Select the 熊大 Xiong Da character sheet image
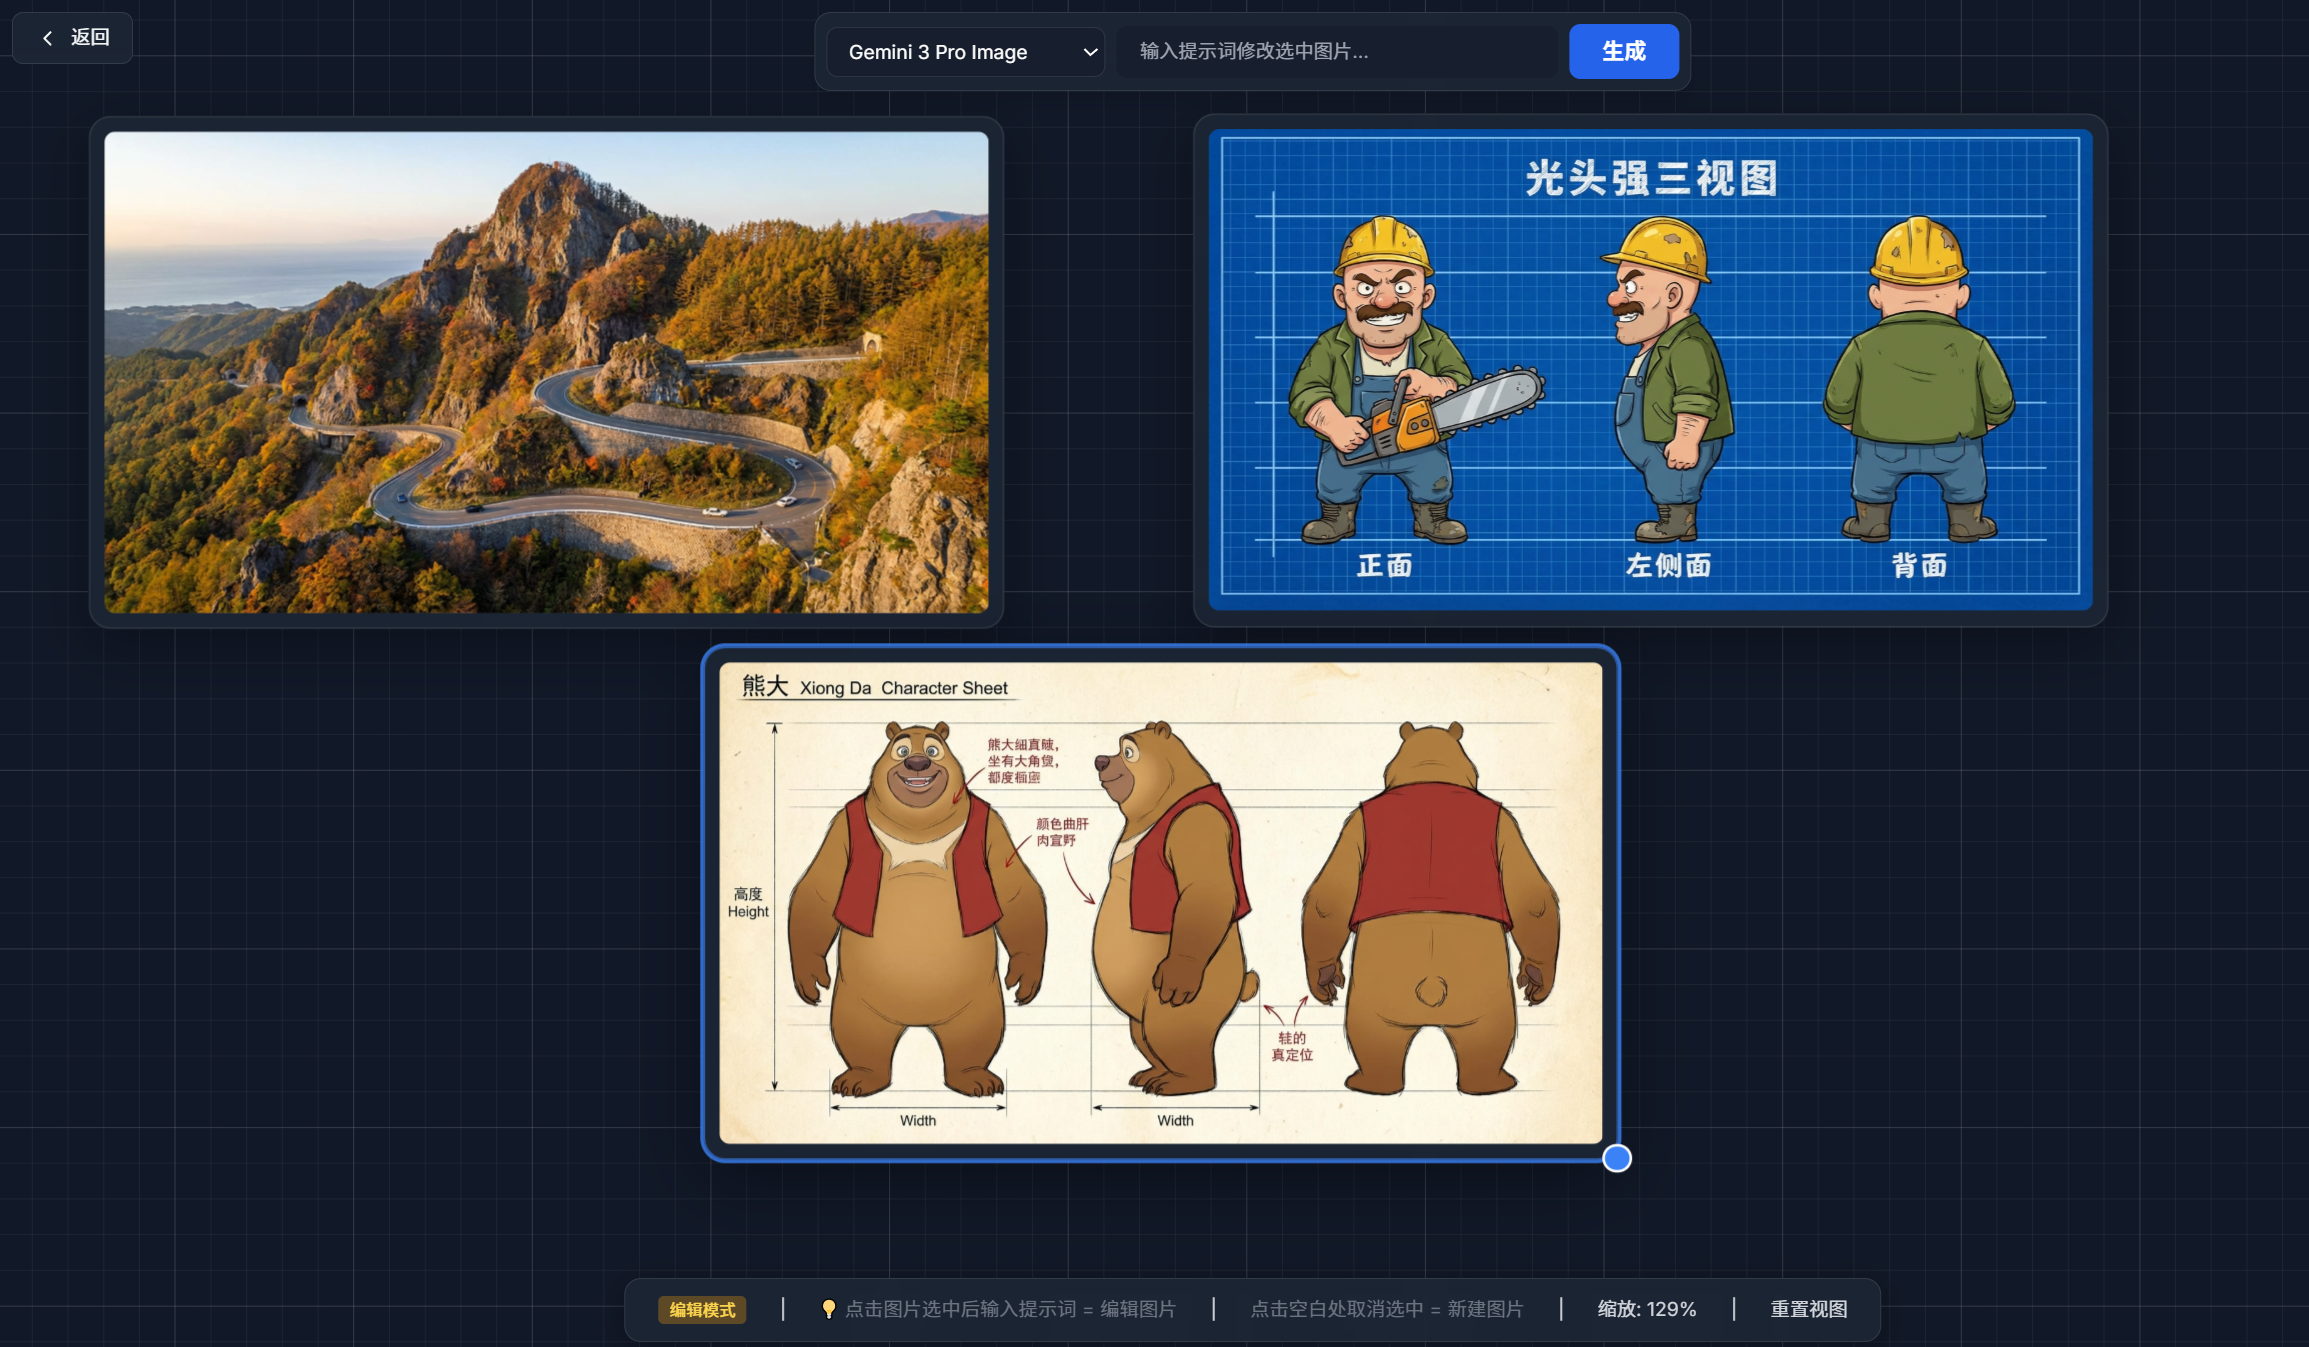The image size is (2309, 1347). (x=1160, y=902)
